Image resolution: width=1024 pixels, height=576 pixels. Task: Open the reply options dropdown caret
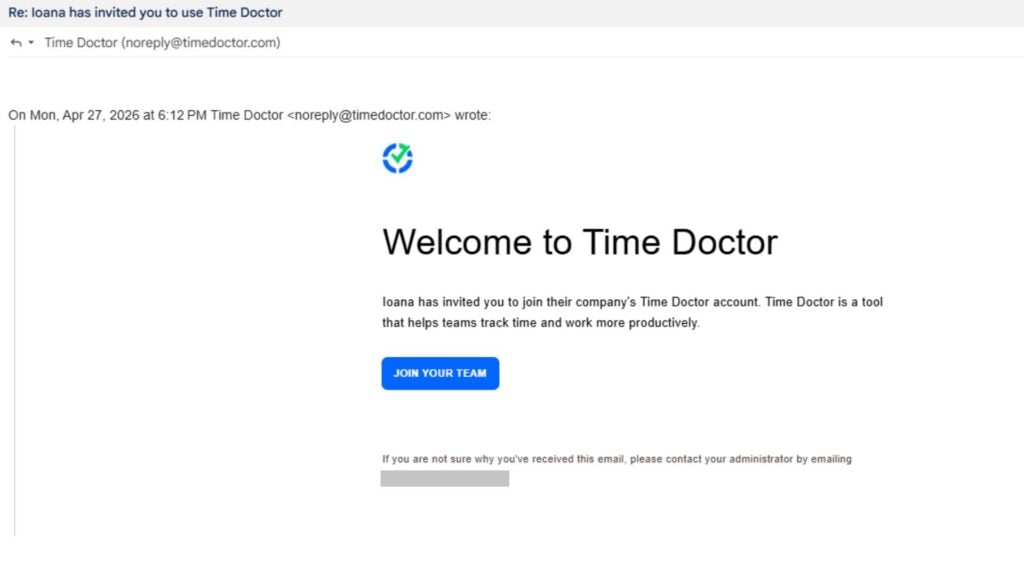31,43
